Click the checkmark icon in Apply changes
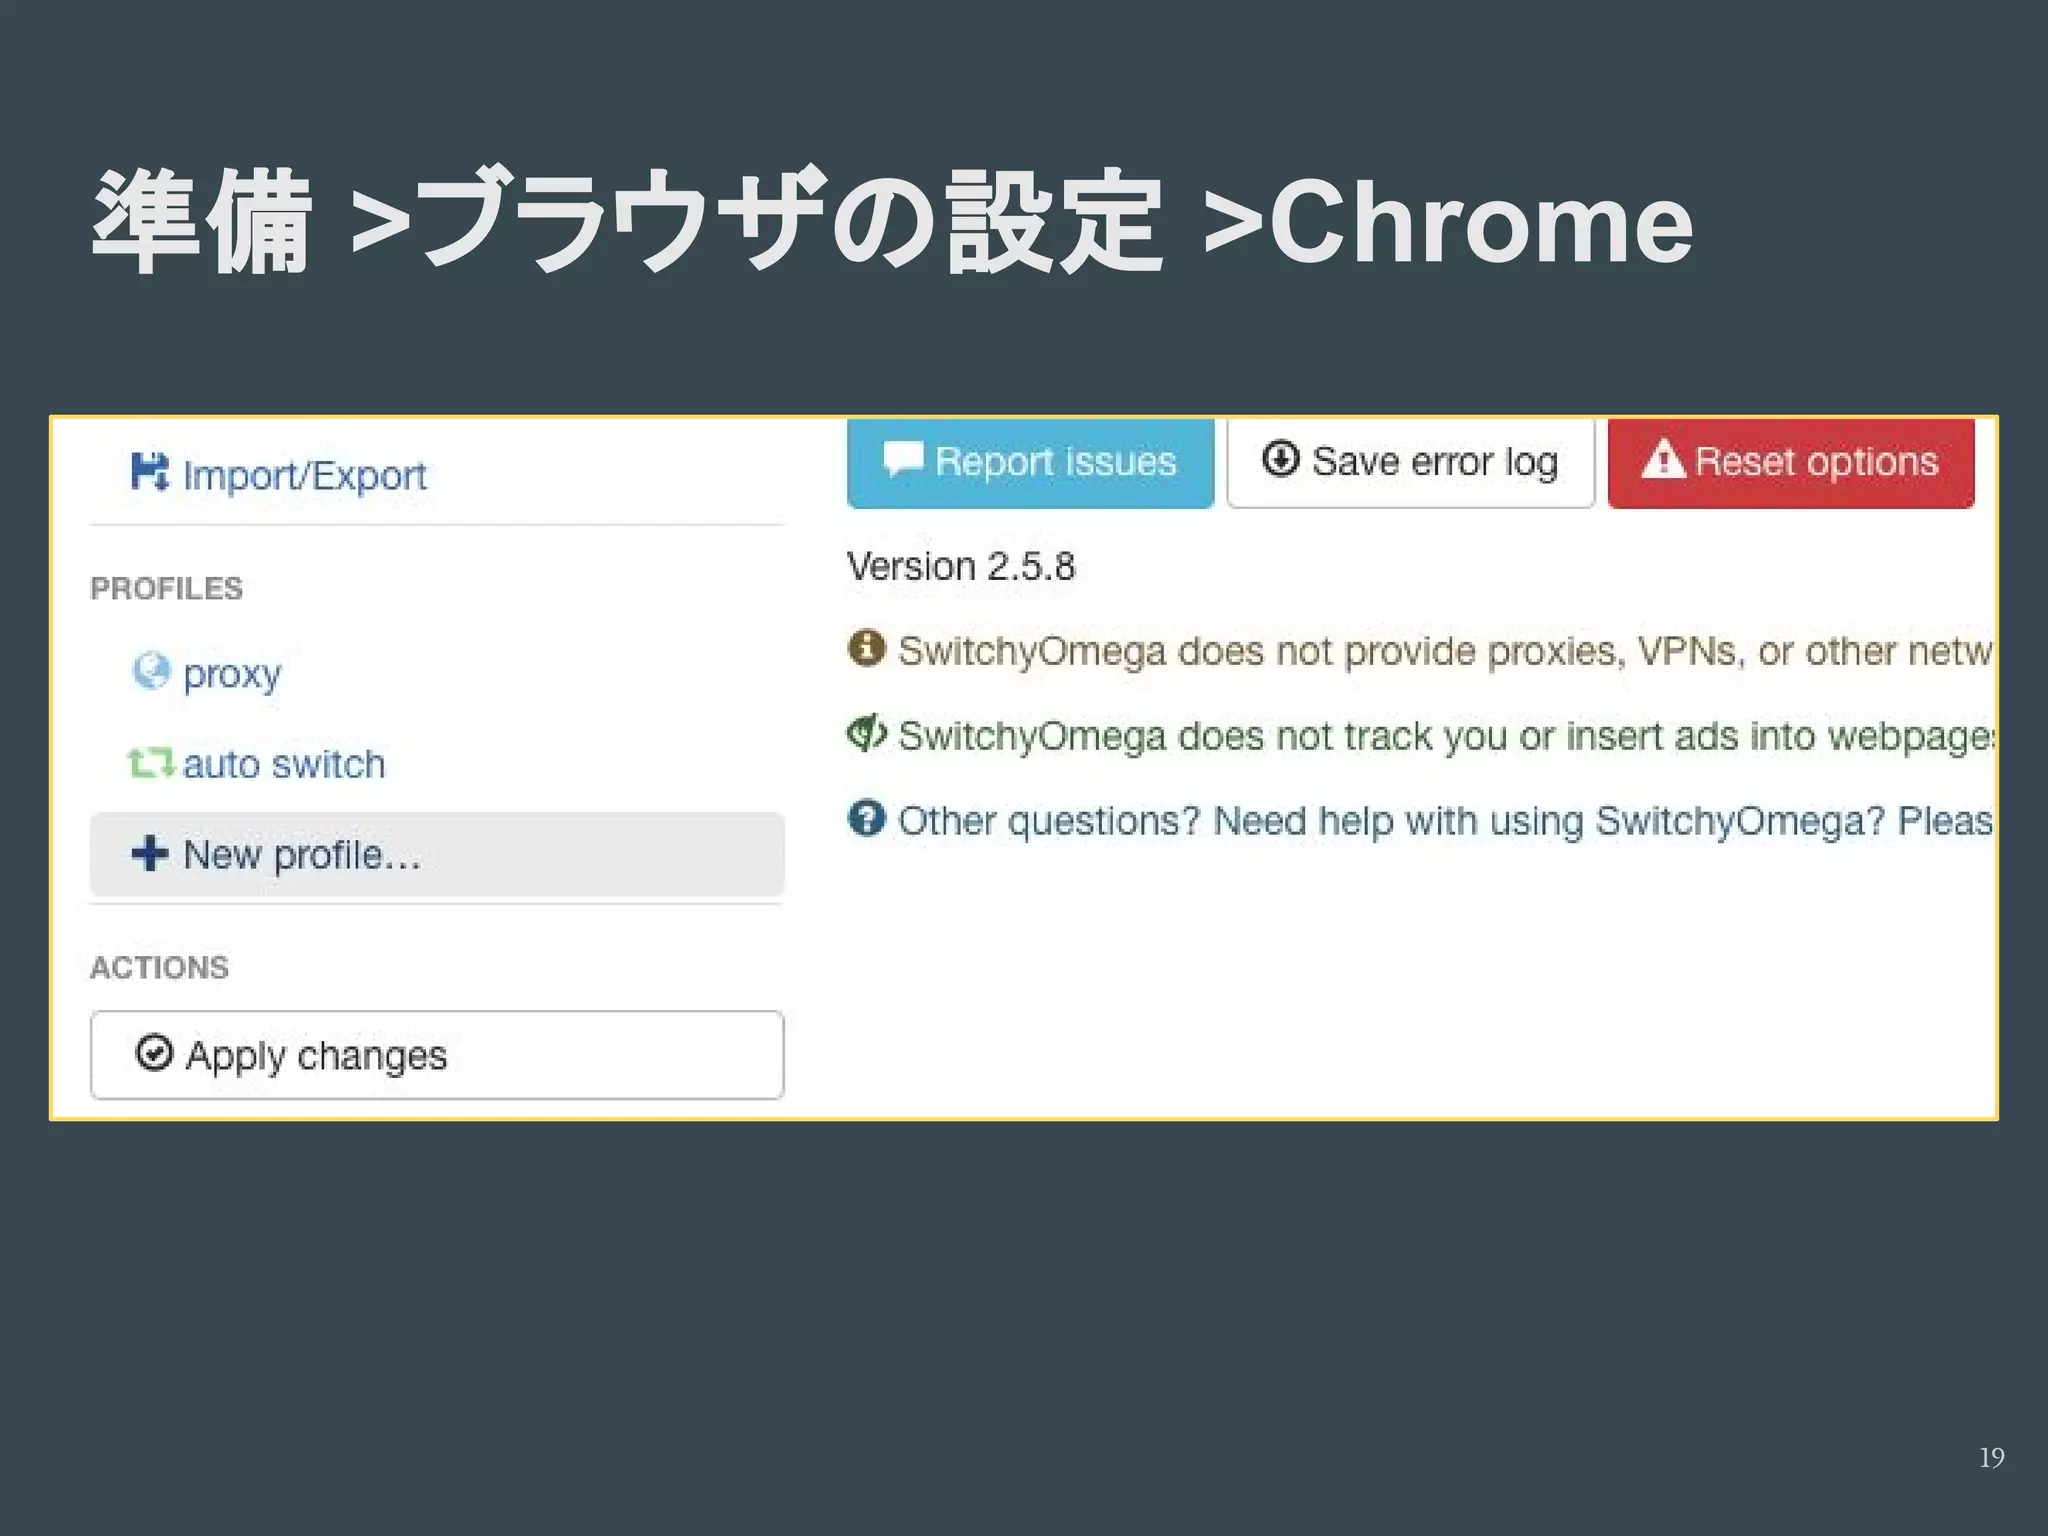The width and height of the screenshot is (2048, 1536). point(154,1053)
